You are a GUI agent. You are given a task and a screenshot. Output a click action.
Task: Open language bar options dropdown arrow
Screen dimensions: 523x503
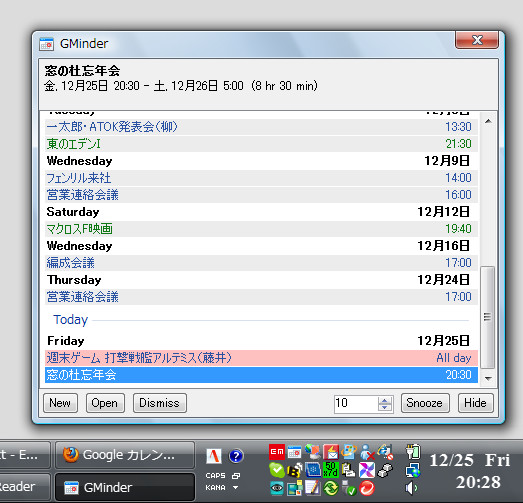[x=235, y=488]
